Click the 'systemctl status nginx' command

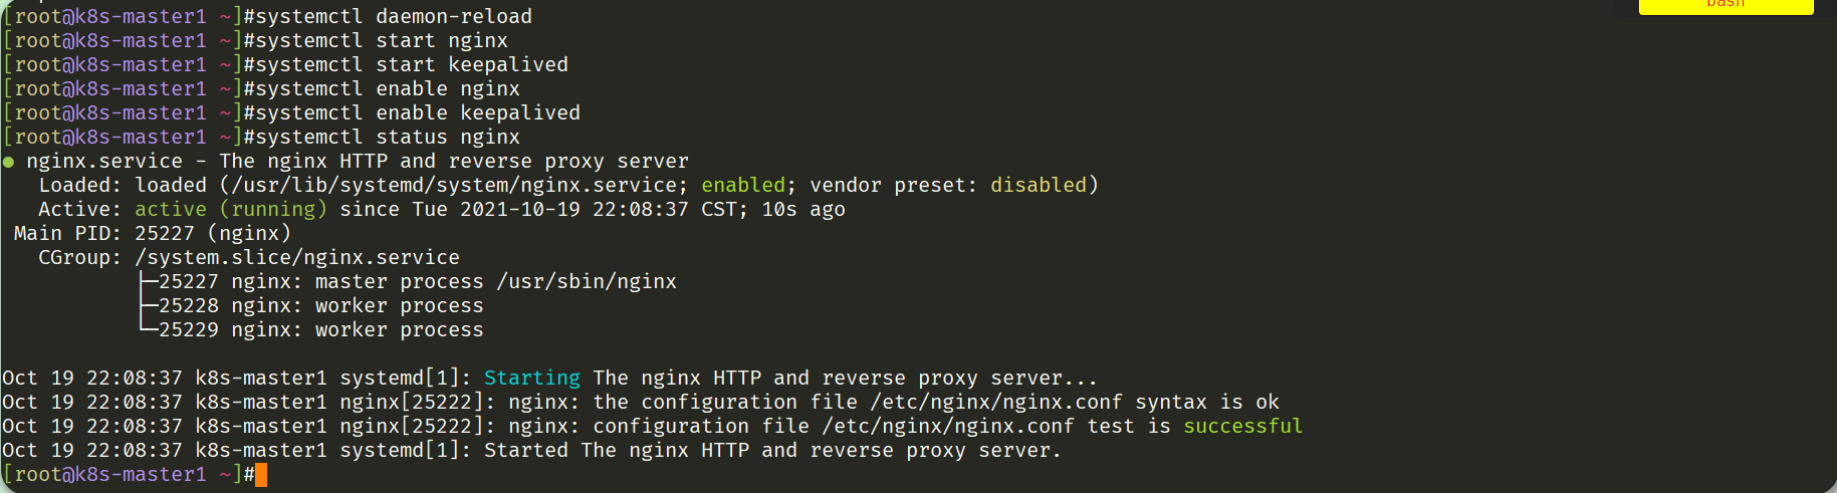click(382, 137)
